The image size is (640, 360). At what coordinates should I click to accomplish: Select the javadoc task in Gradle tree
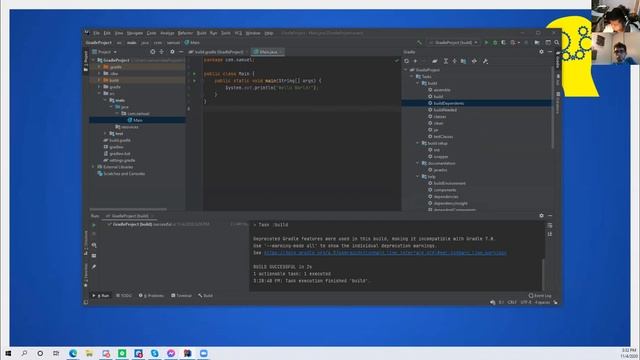pos(438,170)
